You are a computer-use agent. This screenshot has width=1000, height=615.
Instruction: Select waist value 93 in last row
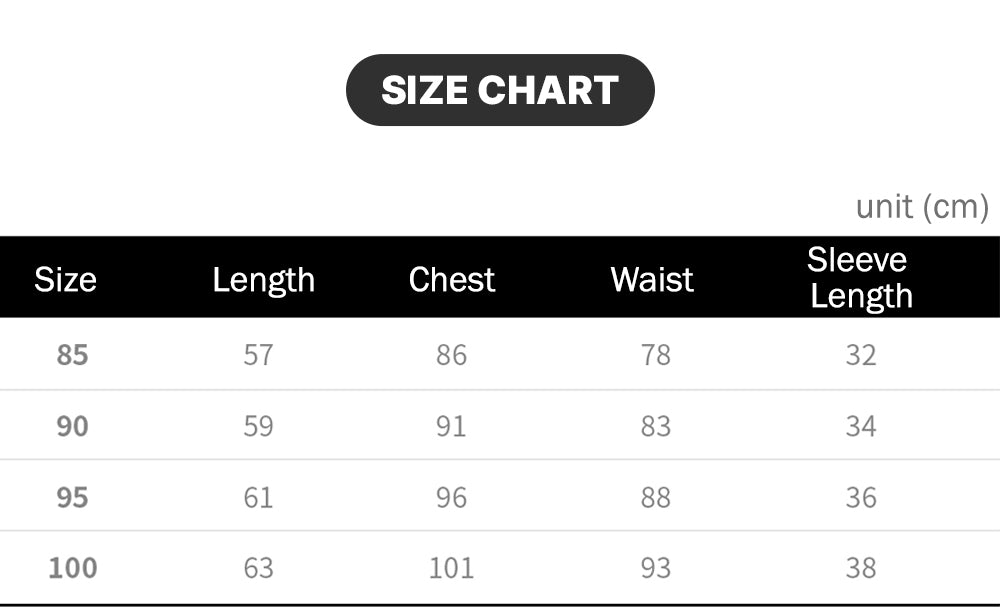click(655, 568)
